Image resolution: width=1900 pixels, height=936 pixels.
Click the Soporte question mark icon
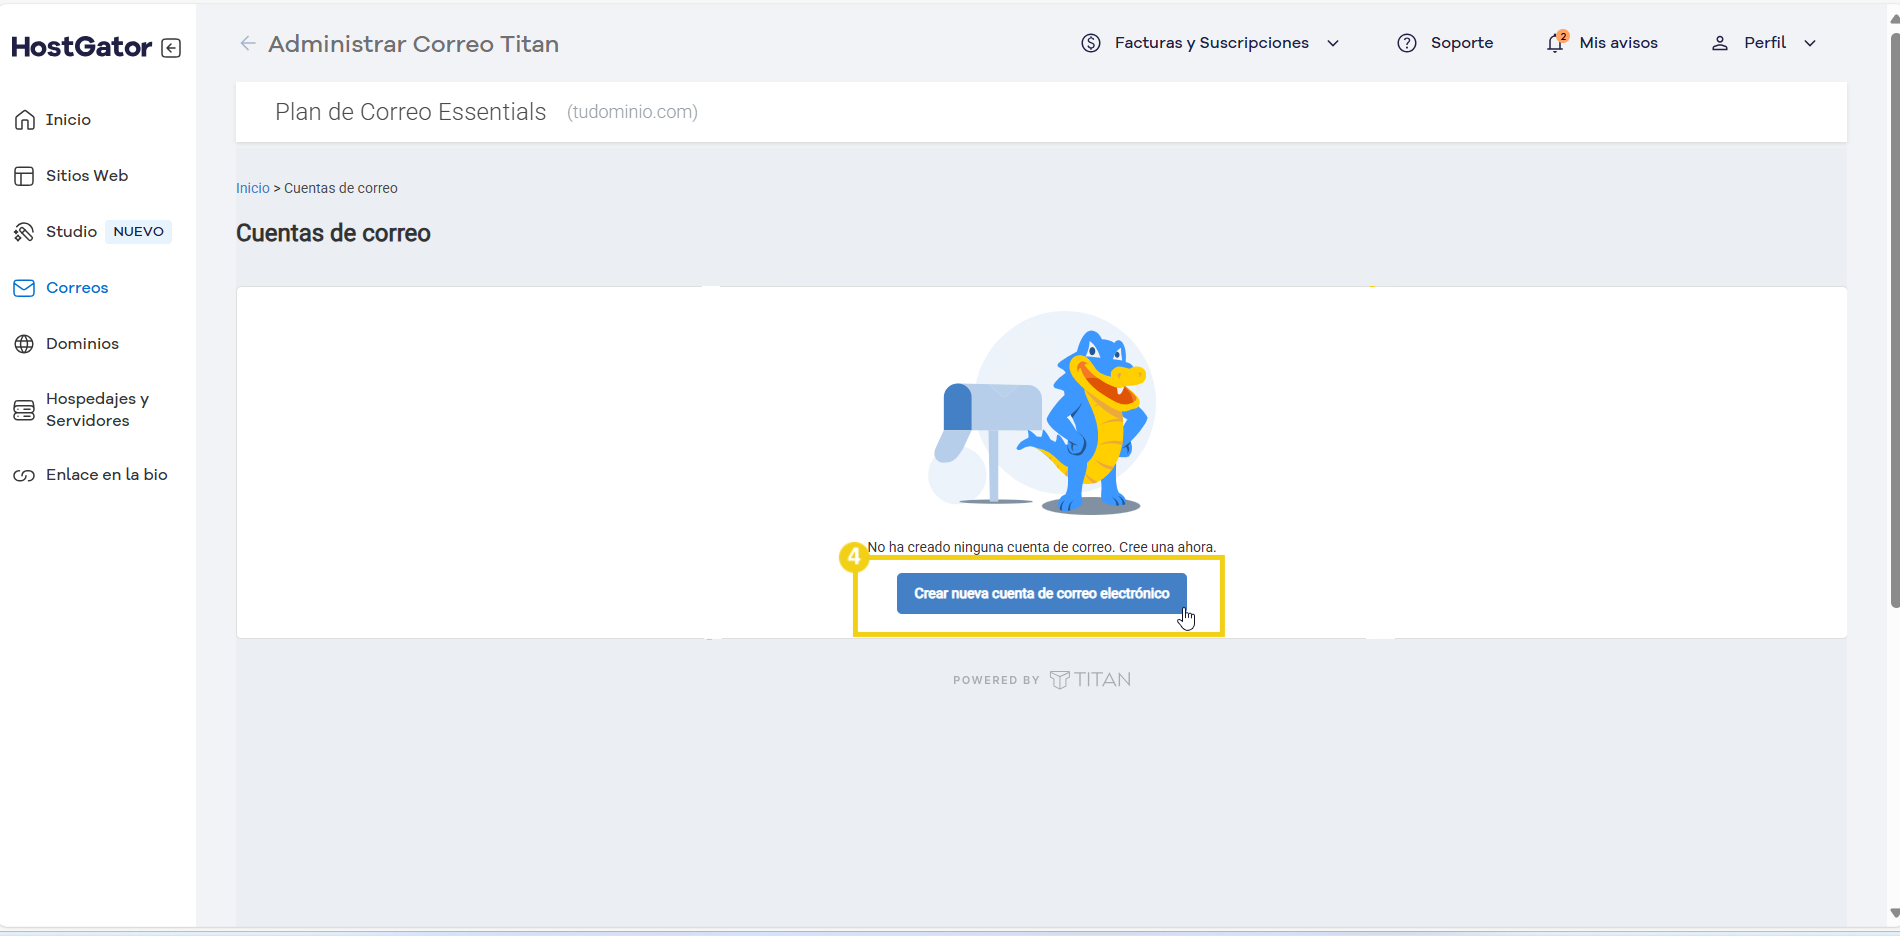tap(1407, 43)
